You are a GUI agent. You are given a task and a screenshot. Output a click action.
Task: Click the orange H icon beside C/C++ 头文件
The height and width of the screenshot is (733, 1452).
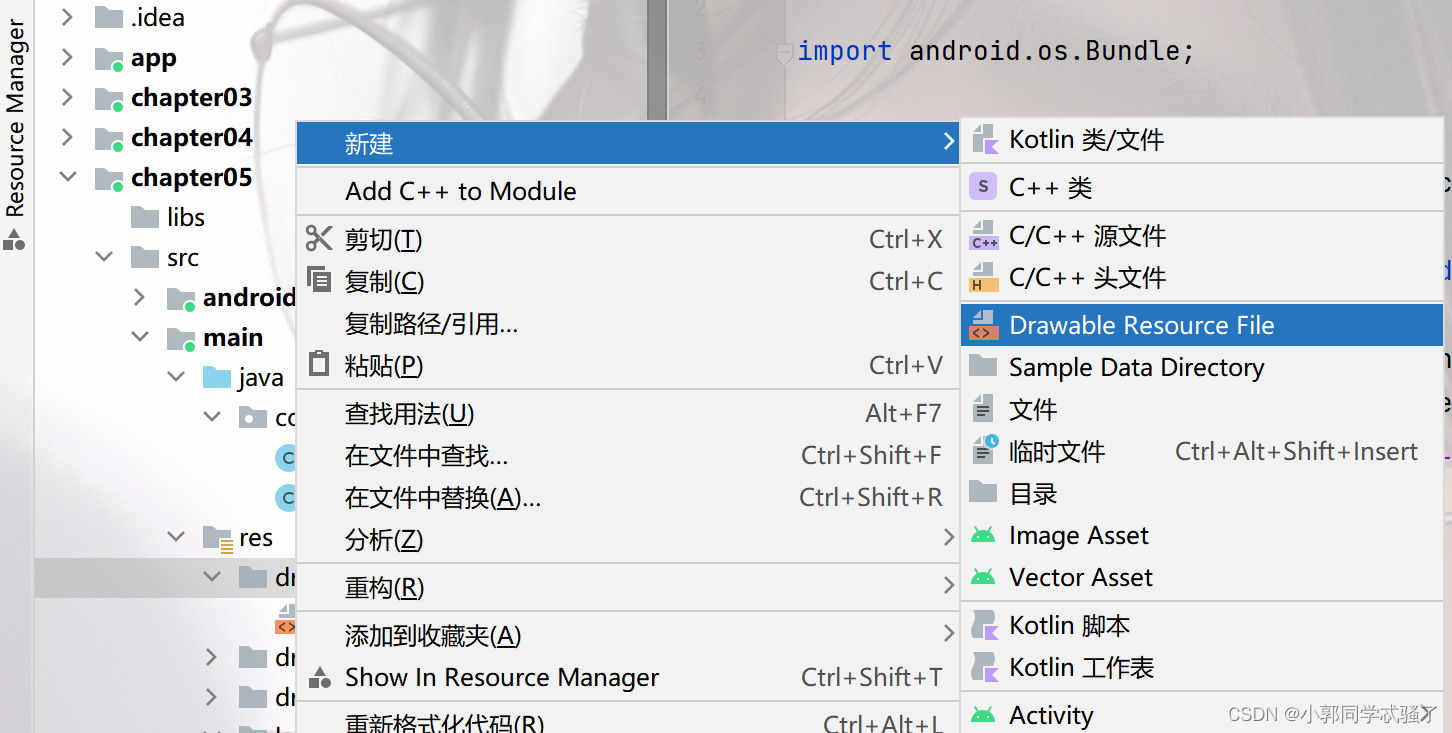pyautogui.click(x=982, y=277)
